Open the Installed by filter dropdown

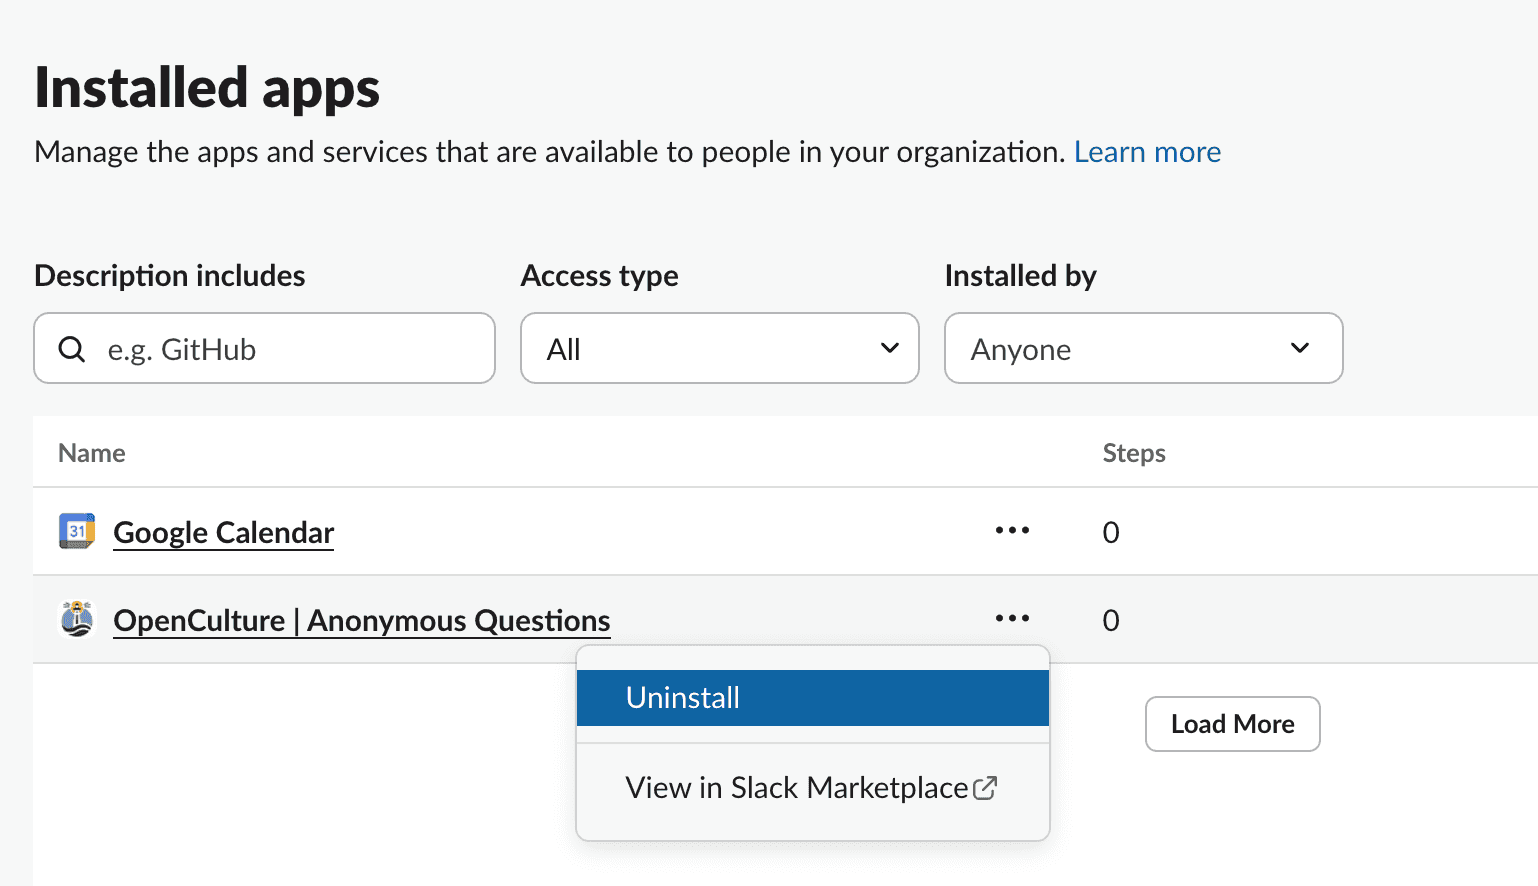(x=1143, y=348)
